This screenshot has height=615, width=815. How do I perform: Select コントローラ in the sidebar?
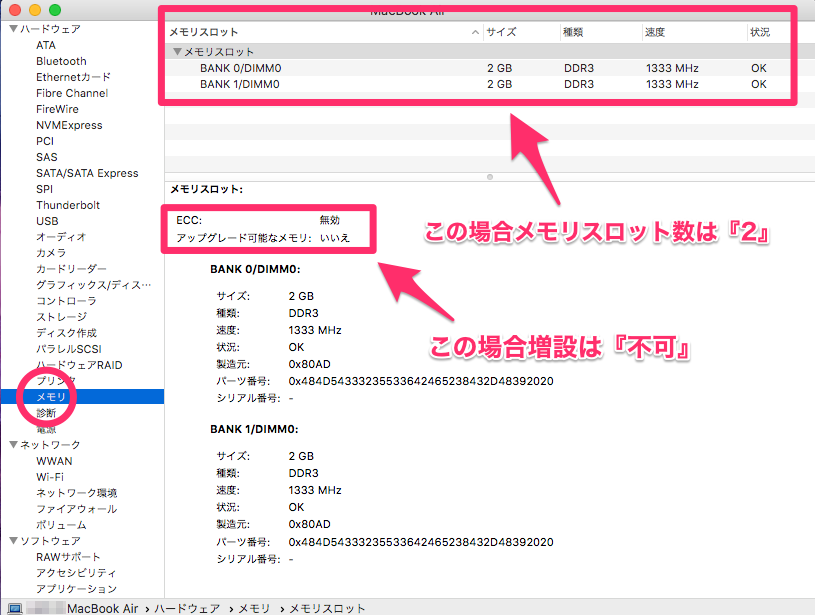click(66, 301)
